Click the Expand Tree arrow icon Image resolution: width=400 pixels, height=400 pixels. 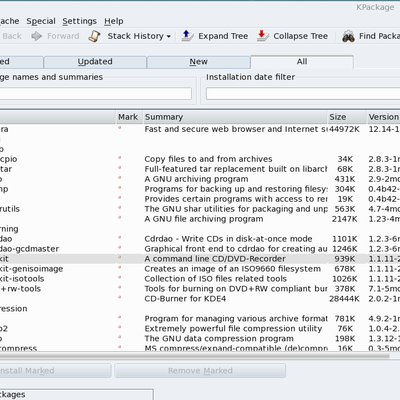187,36
